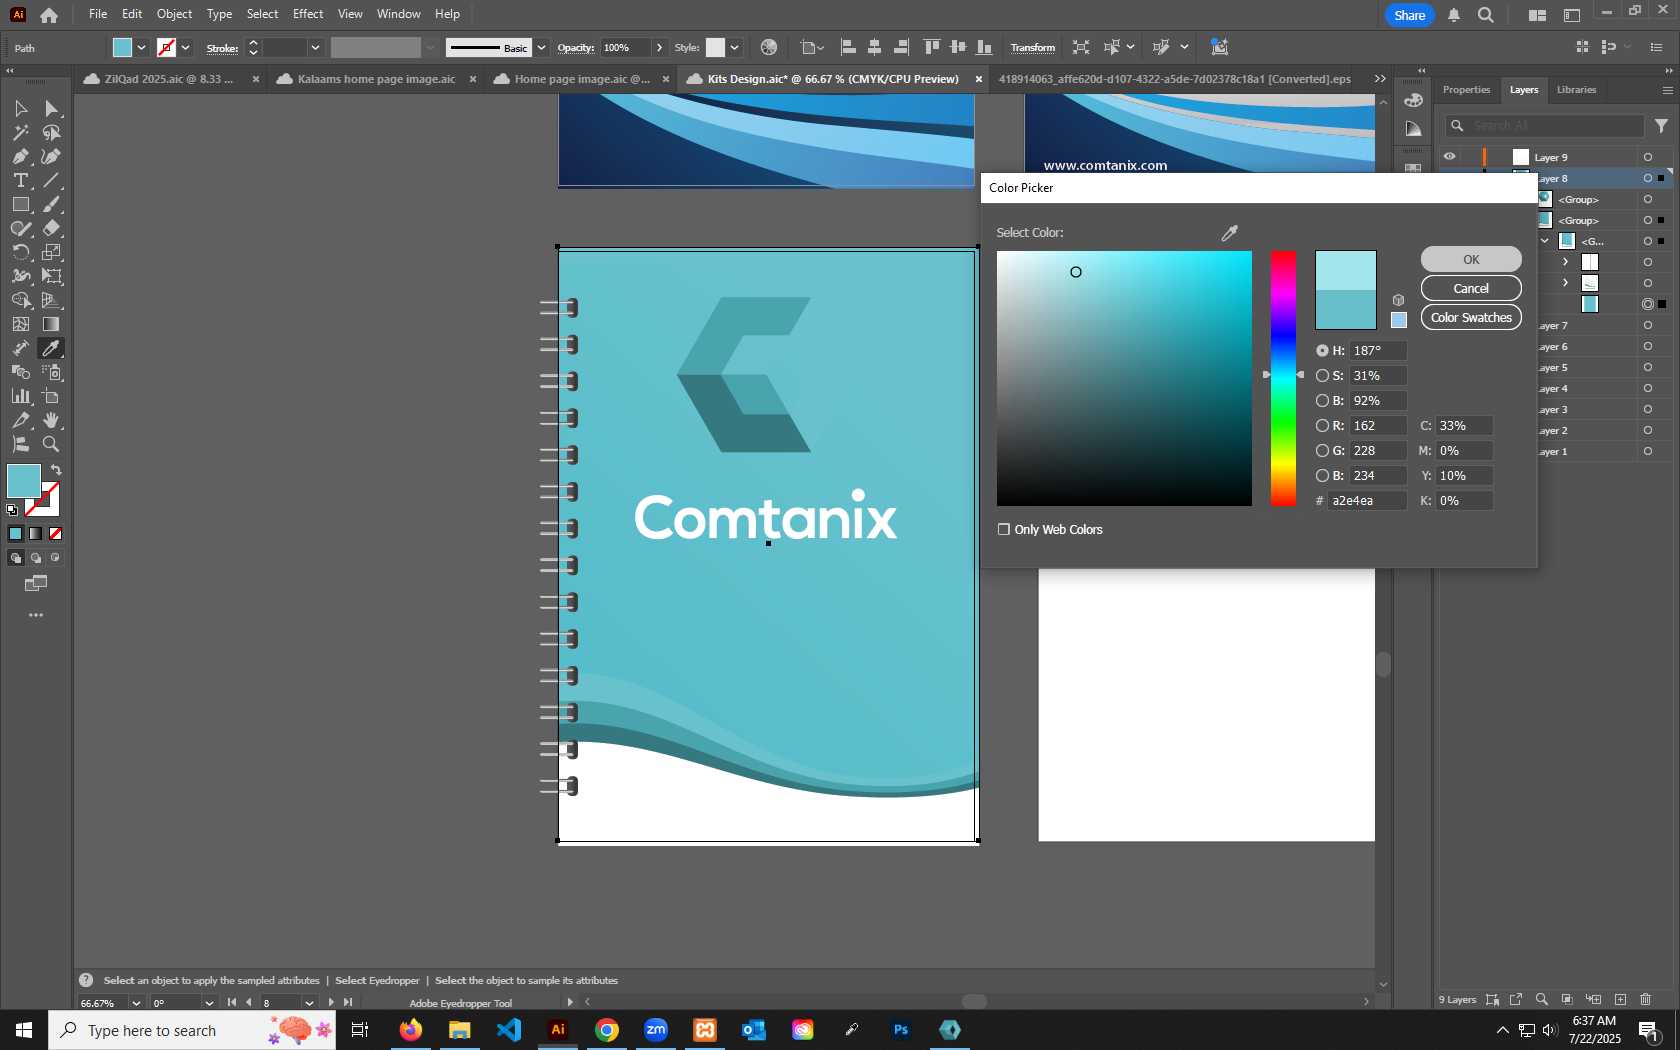Select the Eraser tool

tap(51, 228)
